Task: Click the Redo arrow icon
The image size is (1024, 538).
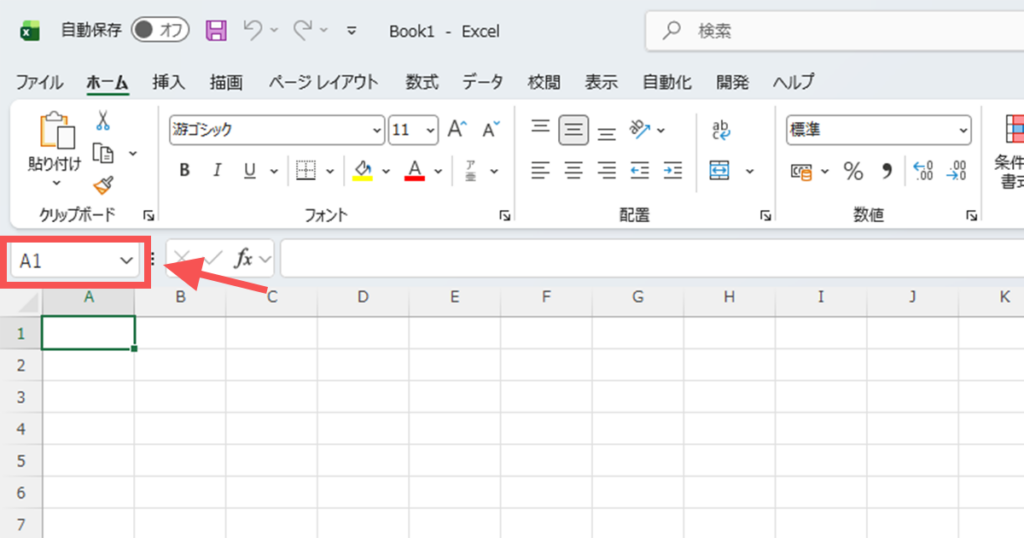Action: (x=302, y=30)
